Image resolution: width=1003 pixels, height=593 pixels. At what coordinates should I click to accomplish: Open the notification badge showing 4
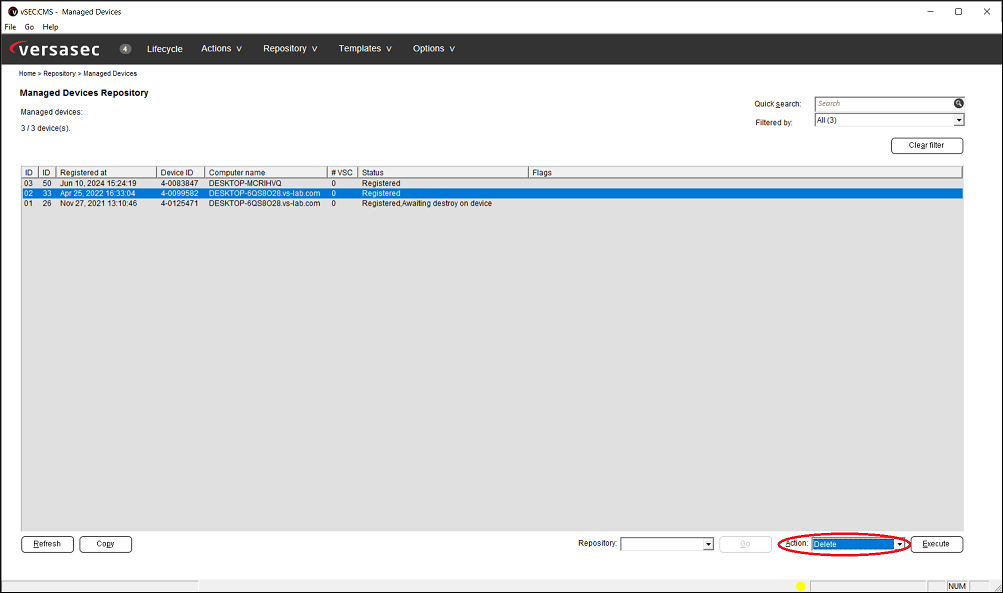pyautogui.click(x=125, y=49)
